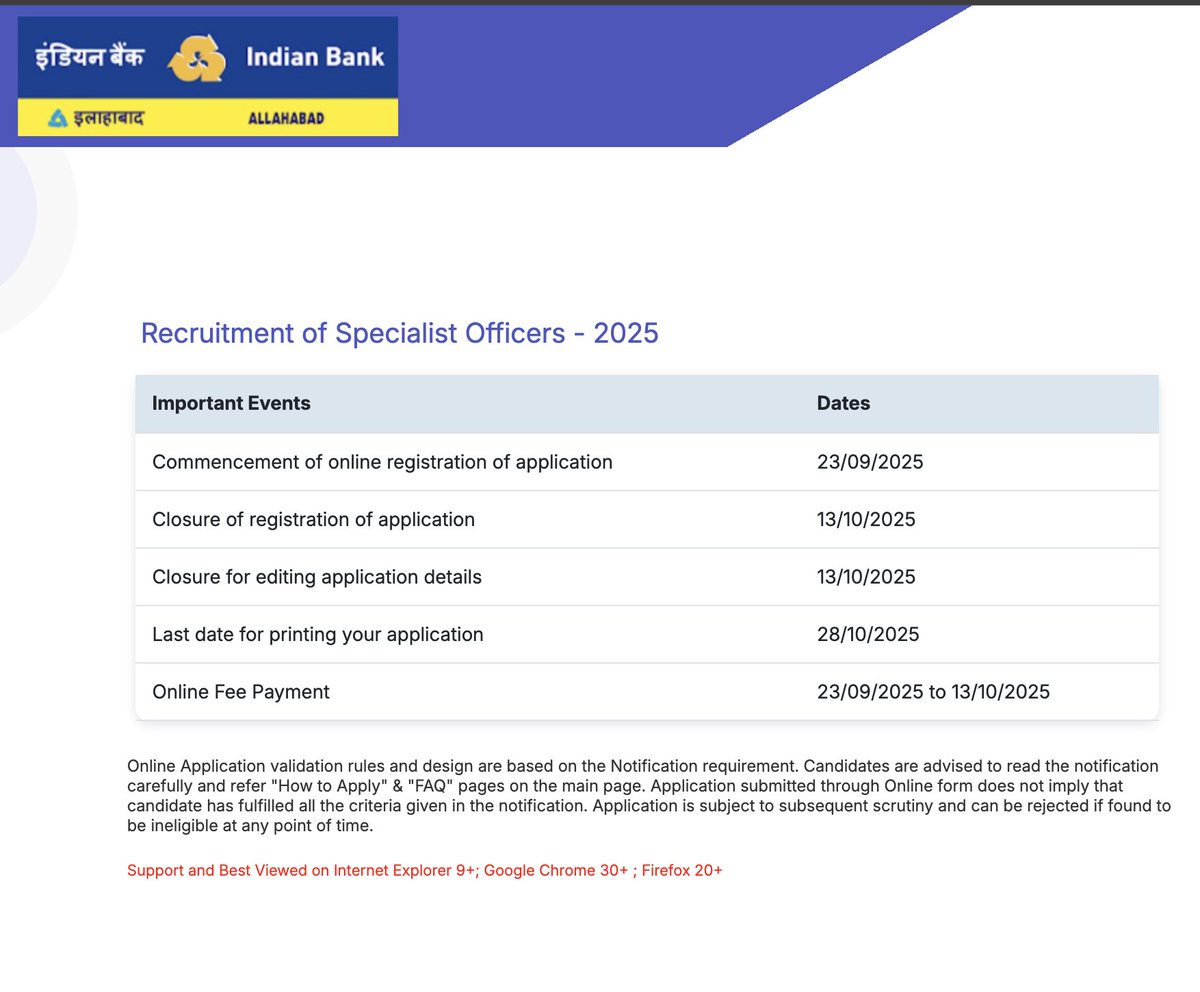
Task: Click the date "28/10/2025" cell
Action: [x=868, y=634]
